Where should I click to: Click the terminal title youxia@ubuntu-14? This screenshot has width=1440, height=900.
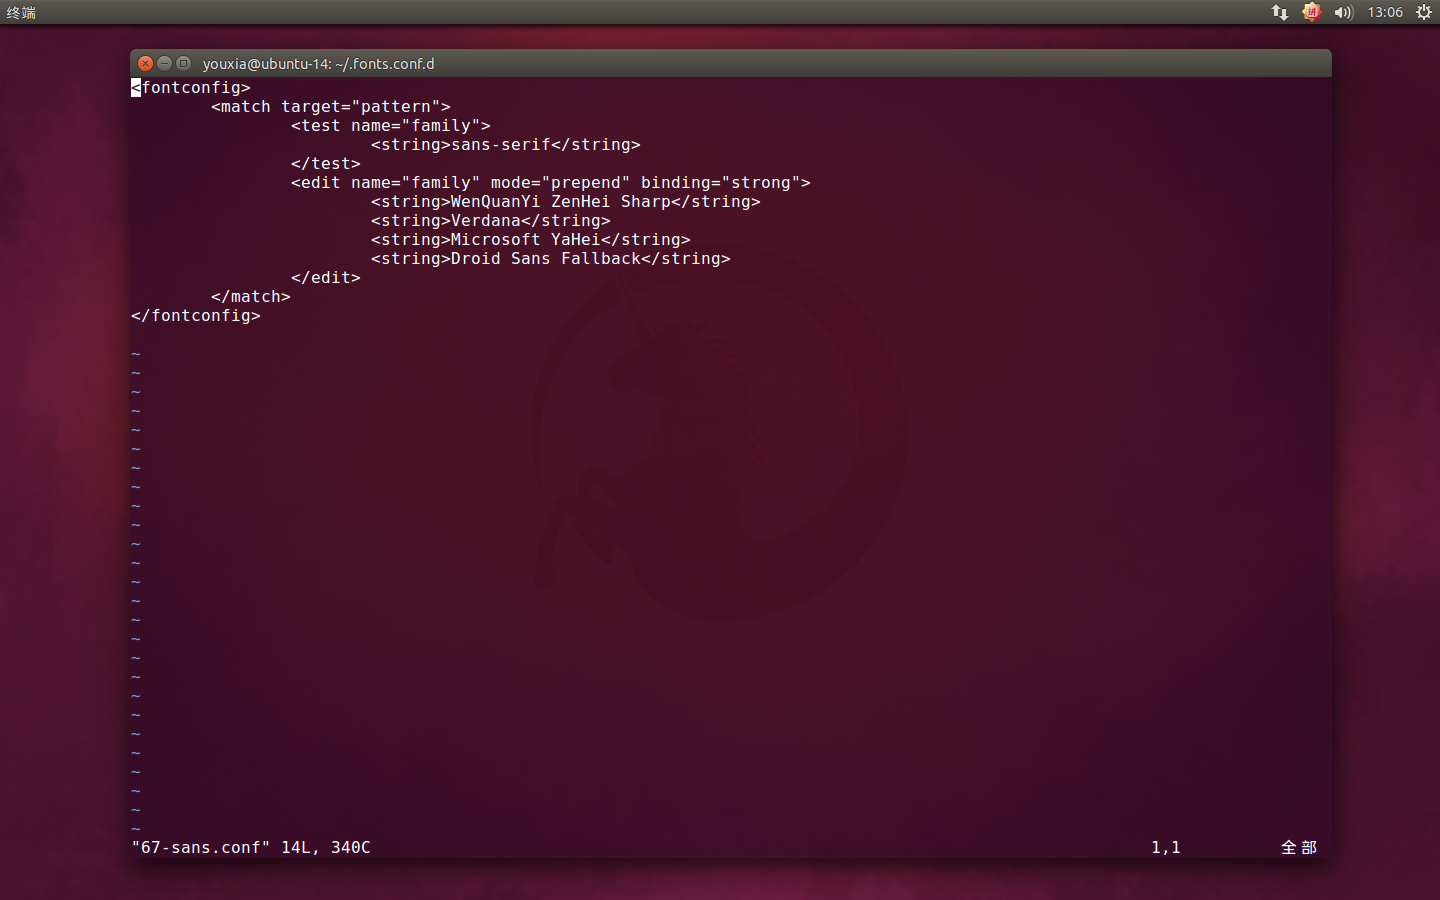318,63
